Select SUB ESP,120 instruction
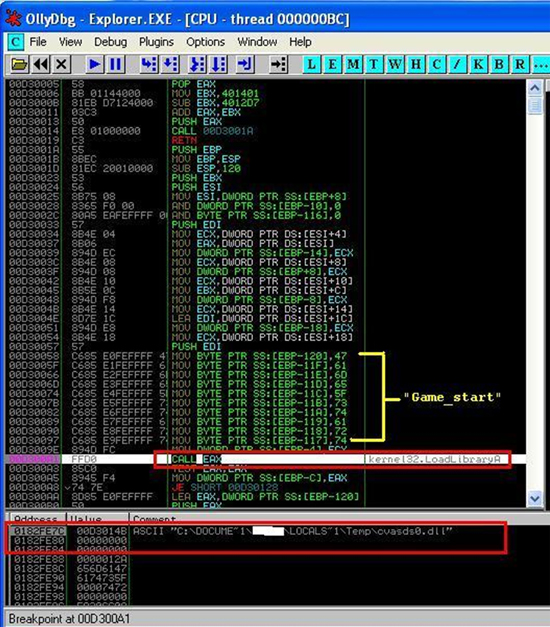 coord(265,168)
